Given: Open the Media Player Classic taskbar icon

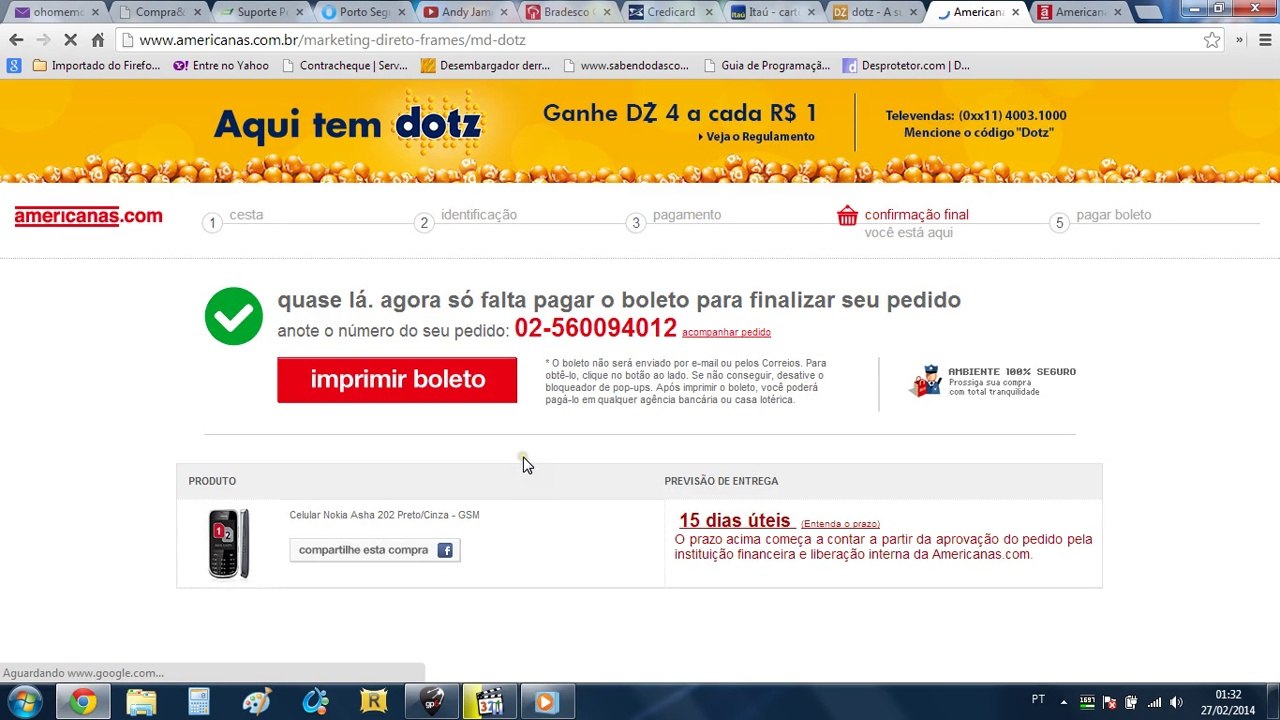Looking at the screenshot, I should coord(489,702).
